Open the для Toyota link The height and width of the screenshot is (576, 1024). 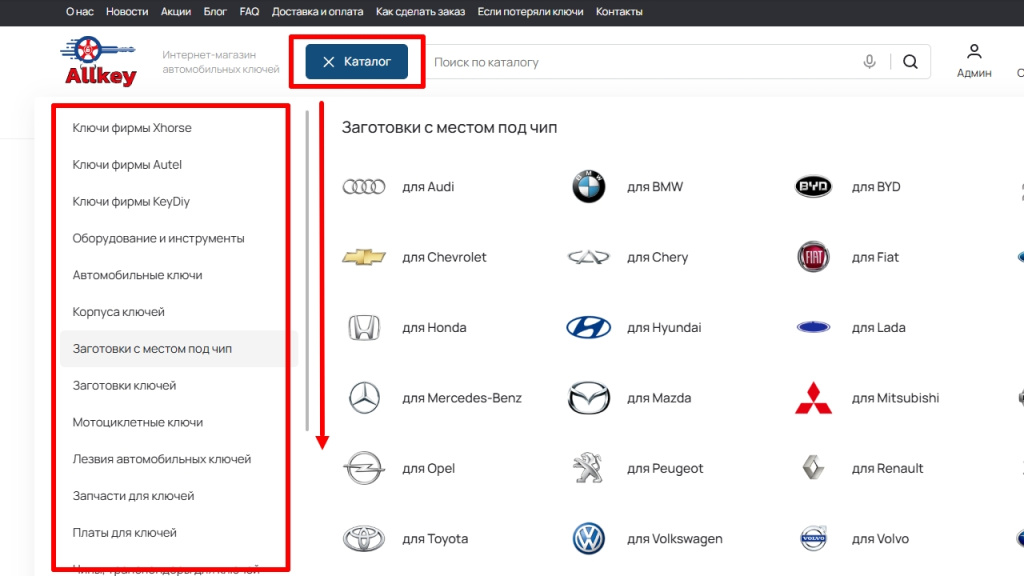coord(434,539)
